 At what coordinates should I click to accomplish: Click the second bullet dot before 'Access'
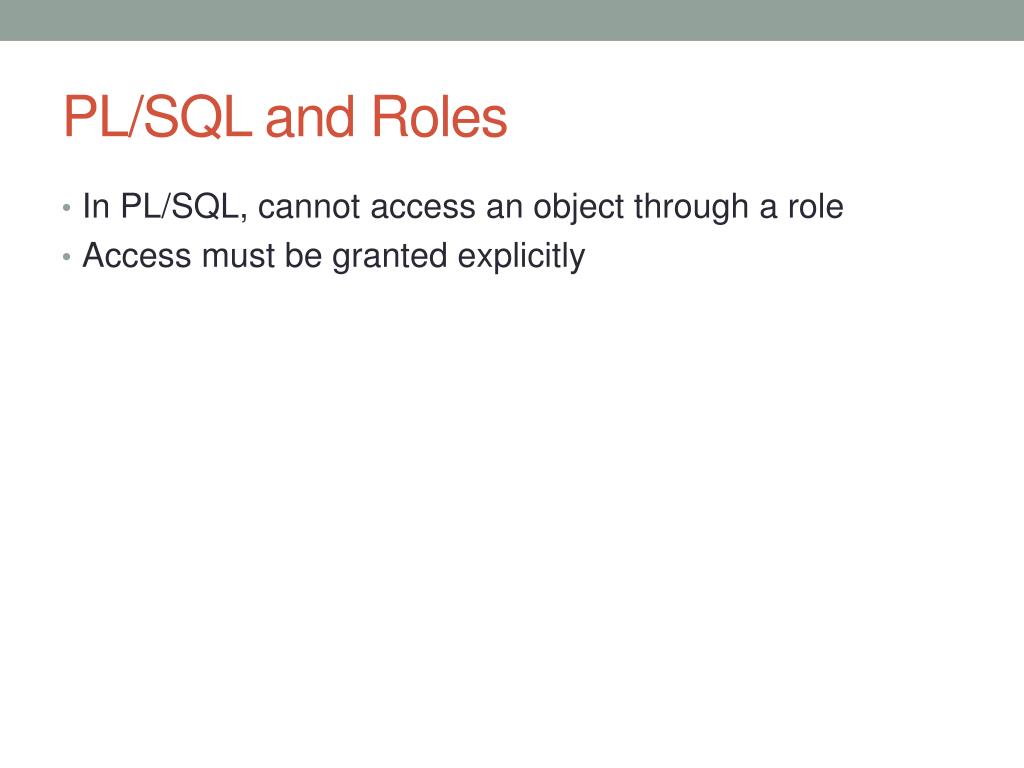pos(66,257)
